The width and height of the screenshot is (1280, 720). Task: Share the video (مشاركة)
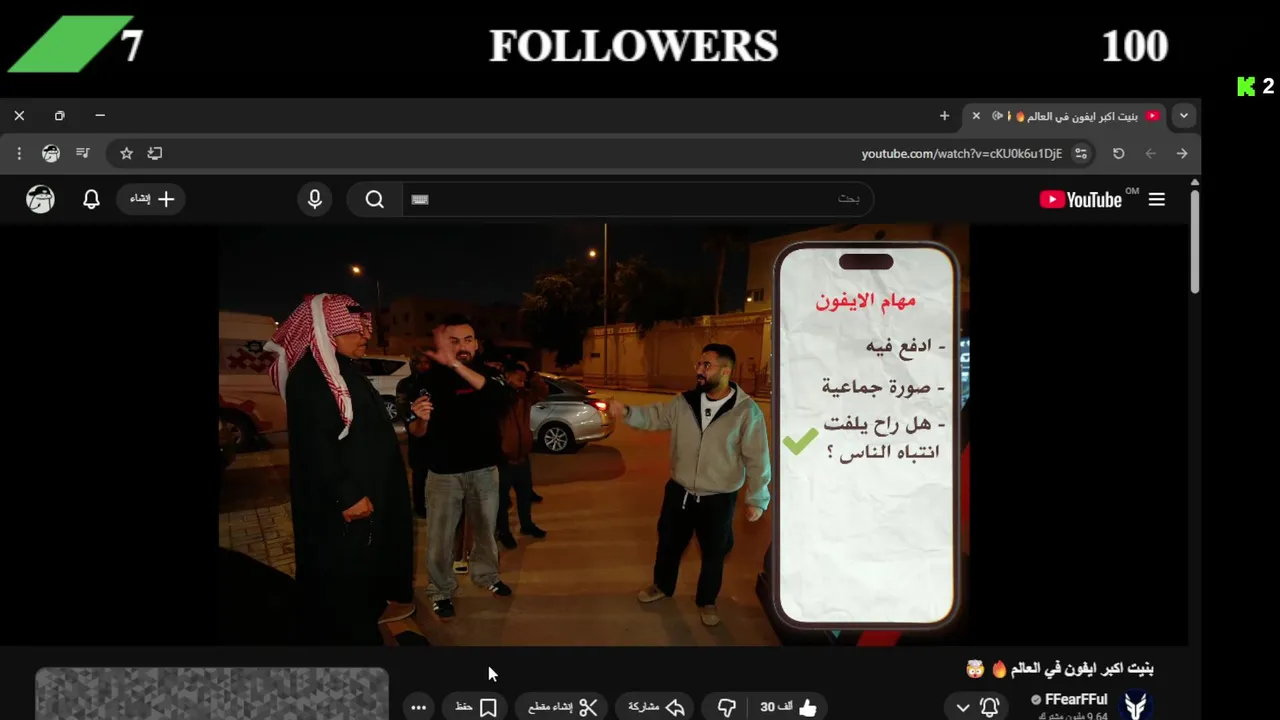pos(657,707)
